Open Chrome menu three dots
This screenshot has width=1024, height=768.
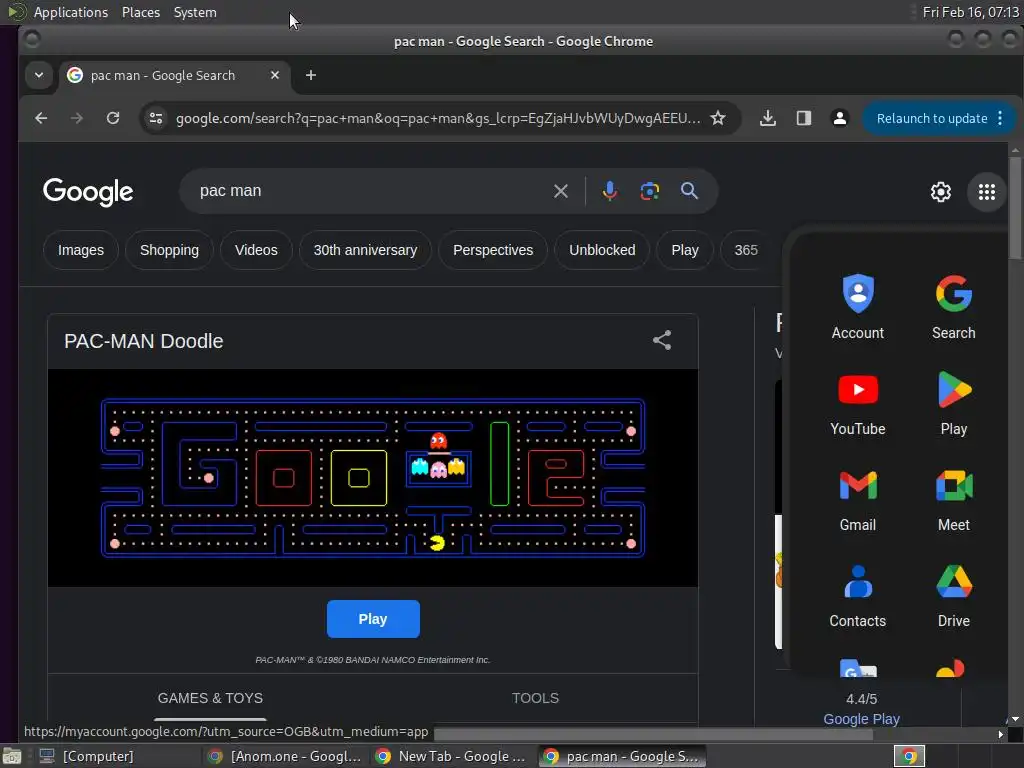point(1000,118)
